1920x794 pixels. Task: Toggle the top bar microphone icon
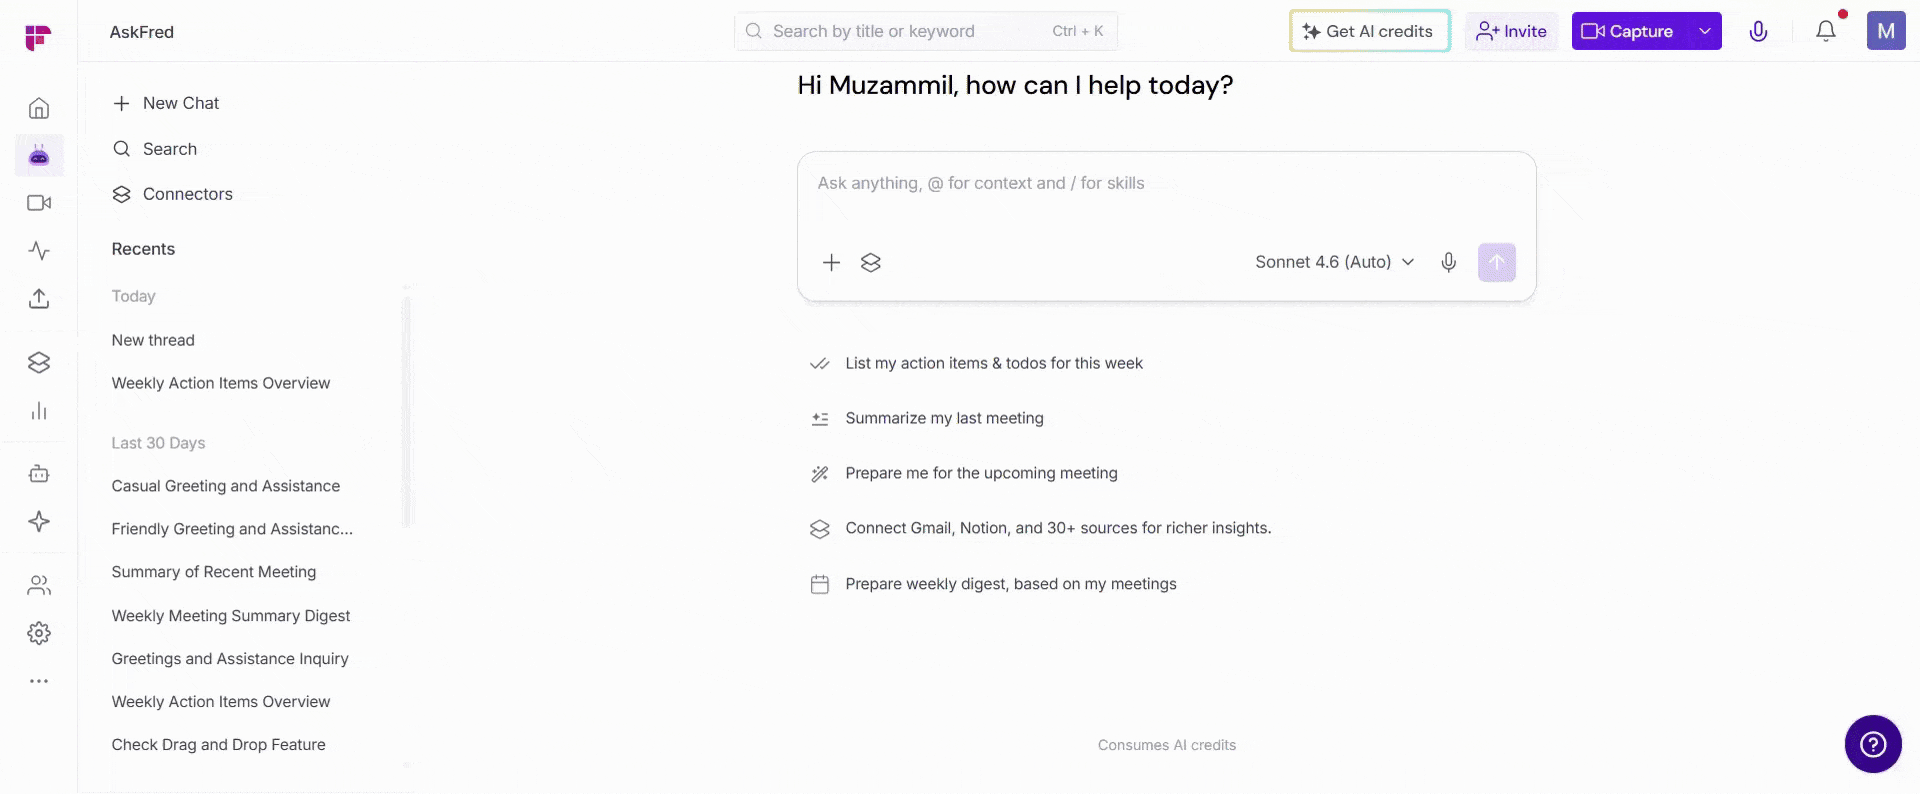pos(1758,31)
